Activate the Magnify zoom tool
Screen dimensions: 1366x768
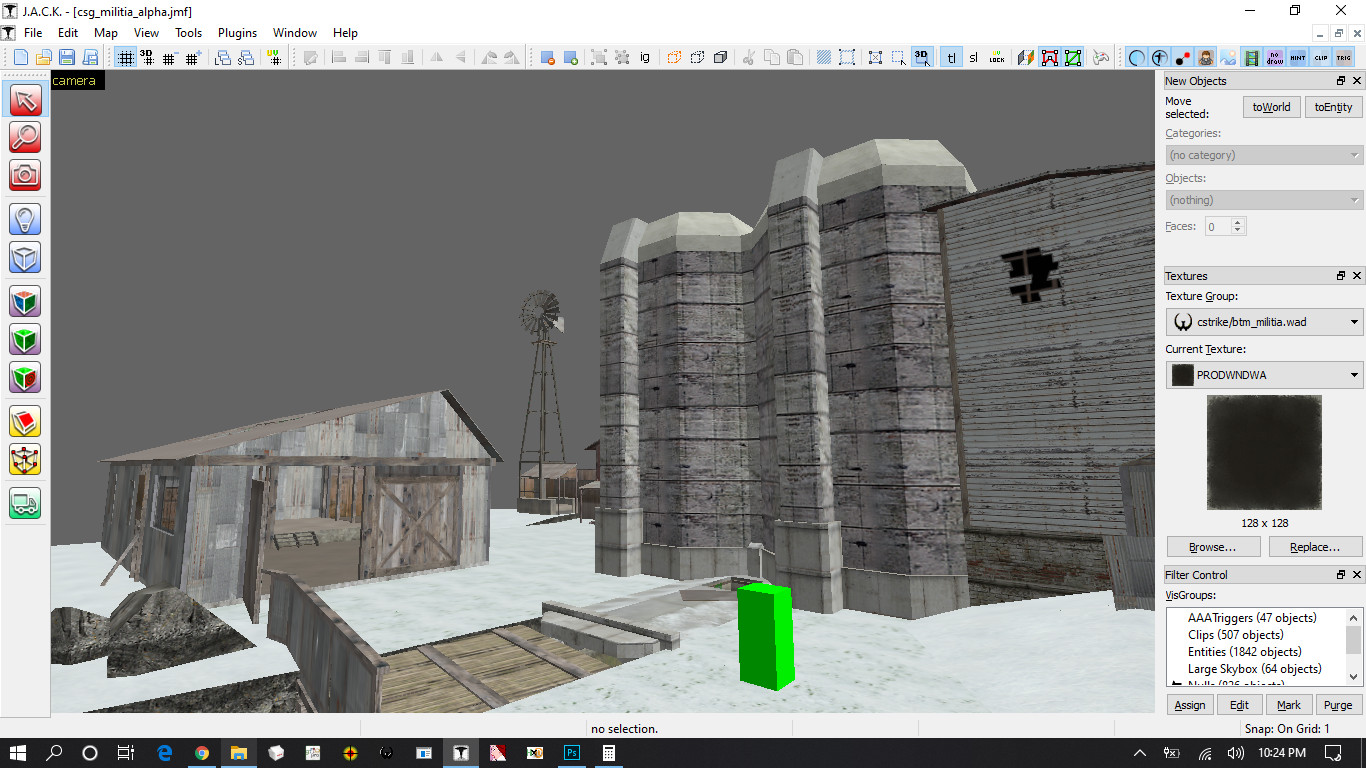click(25, 137)
